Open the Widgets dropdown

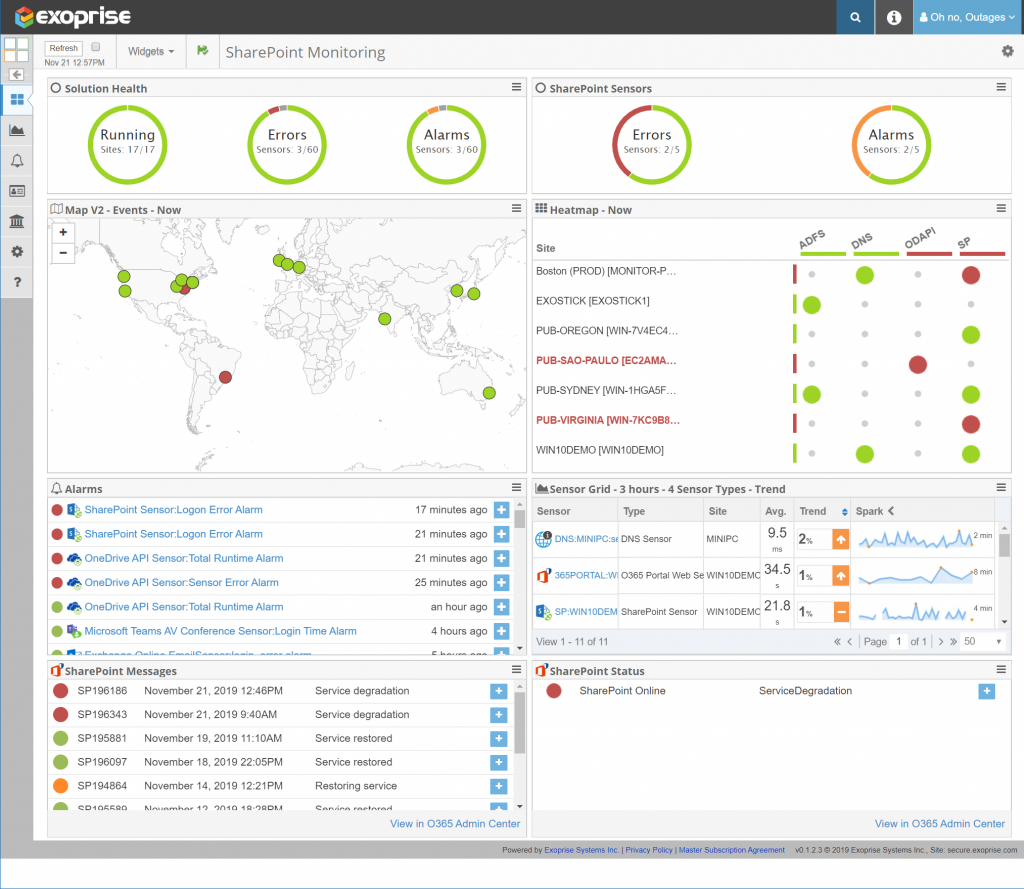[151, 51]
